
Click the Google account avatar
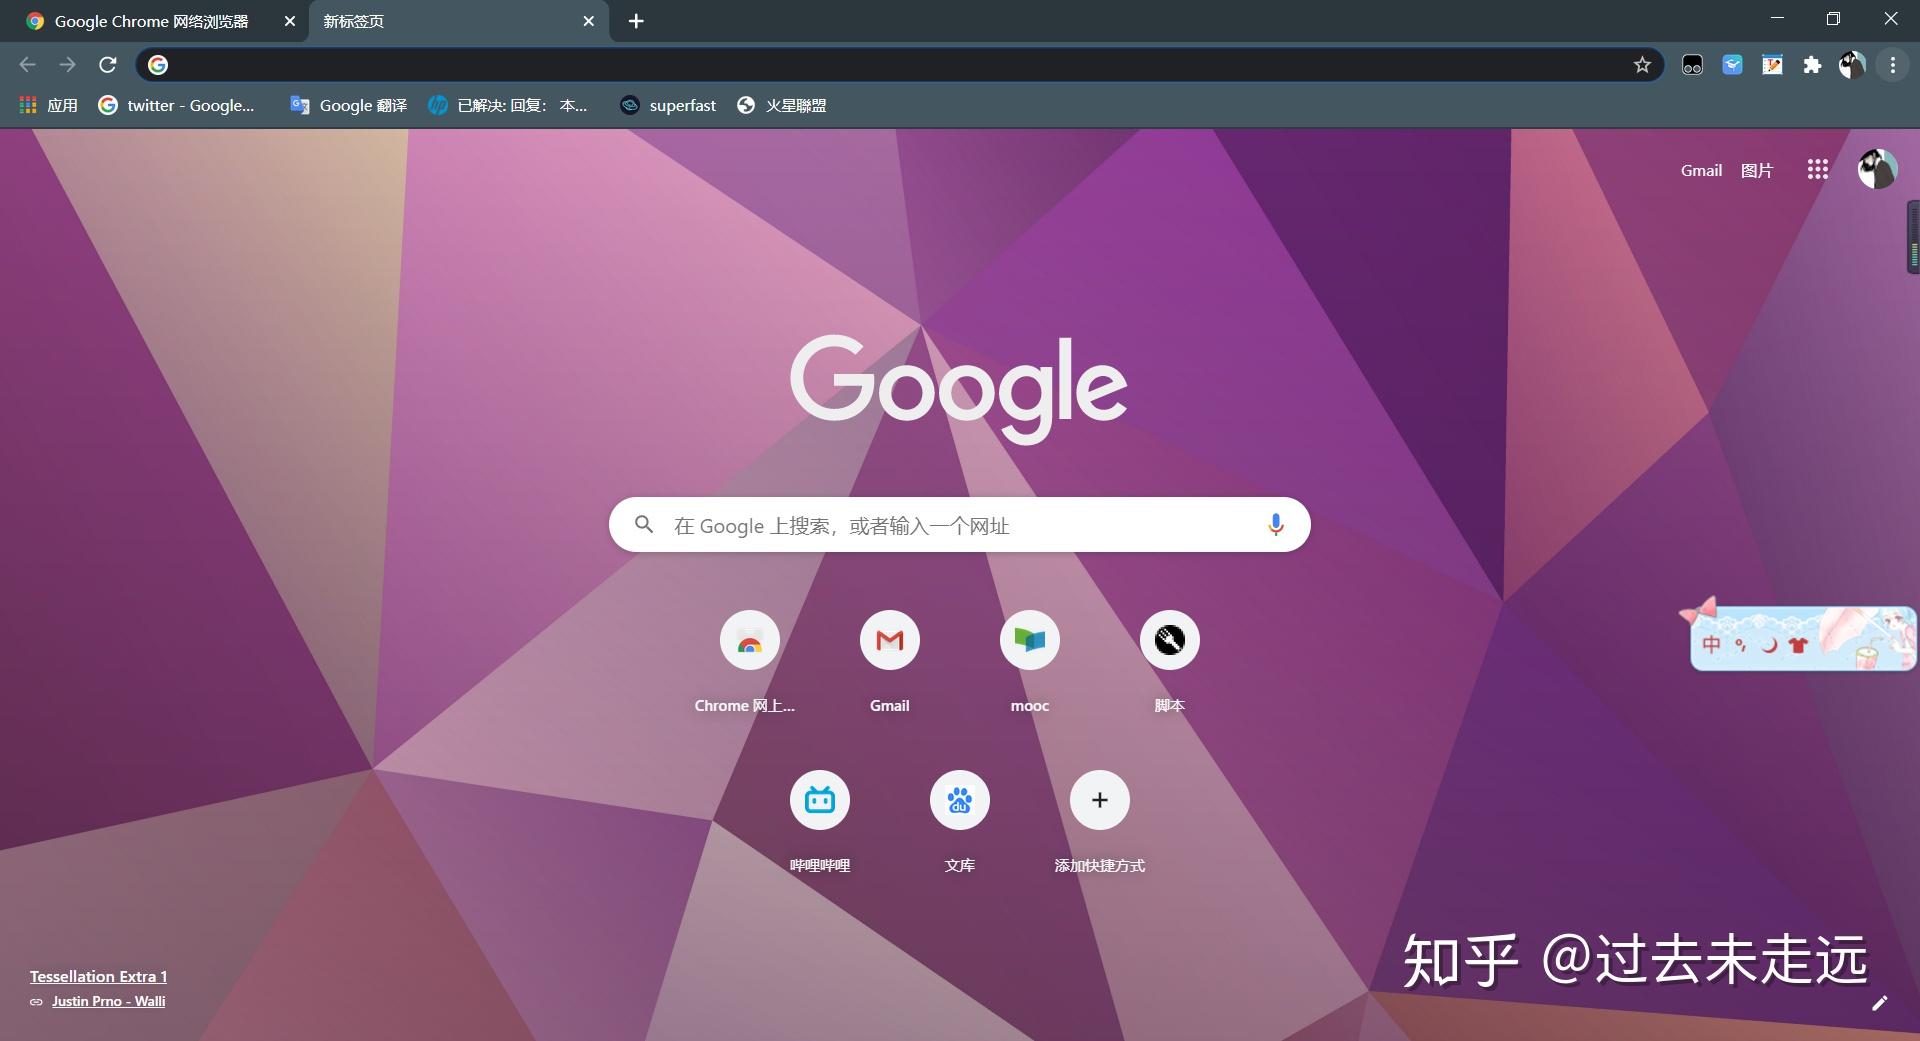click(x=1877, y=169)
